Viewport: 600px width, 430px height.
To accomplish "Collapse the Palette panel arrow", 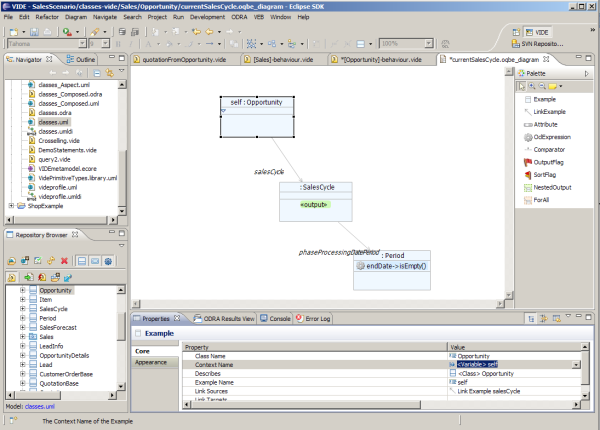I will 586,73.
